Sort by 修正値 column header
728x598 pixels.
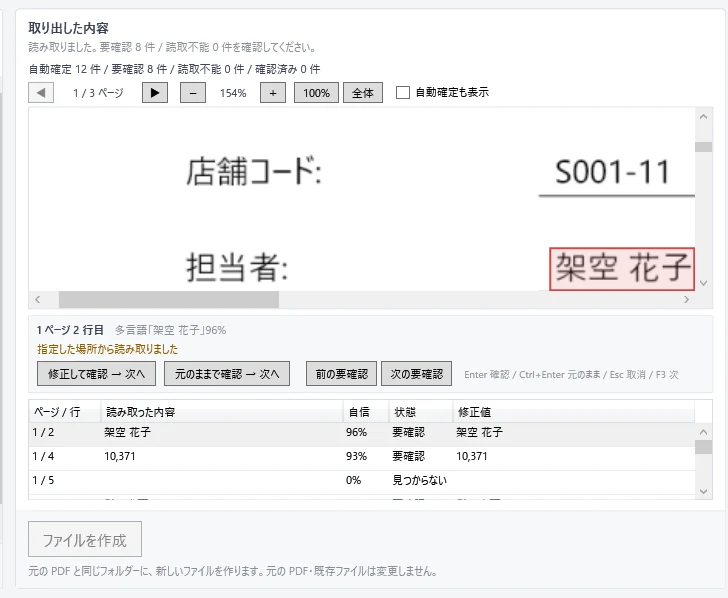(573, 412)
